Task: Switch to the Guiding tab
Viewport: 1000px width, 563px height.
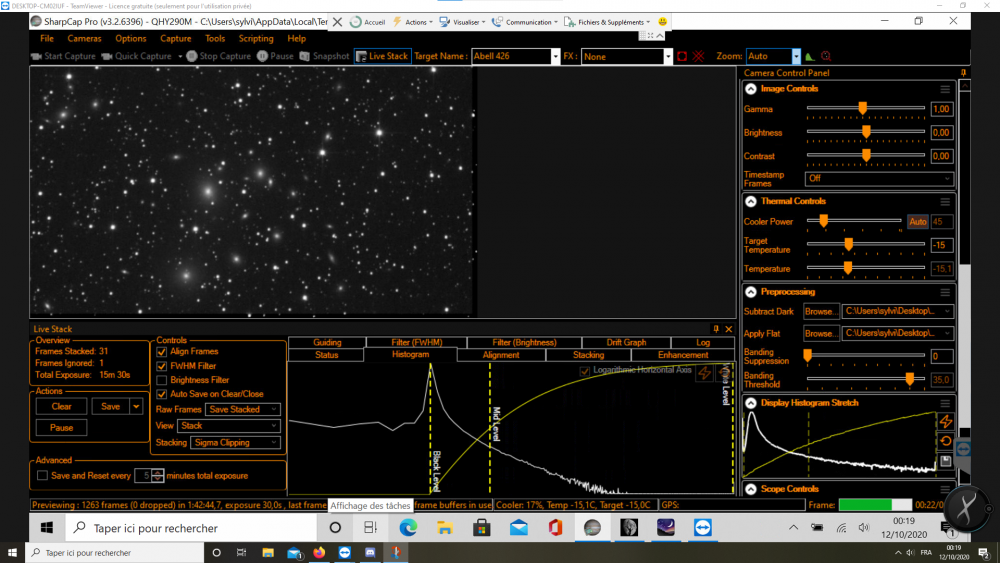Action: (x=327, y=342)
